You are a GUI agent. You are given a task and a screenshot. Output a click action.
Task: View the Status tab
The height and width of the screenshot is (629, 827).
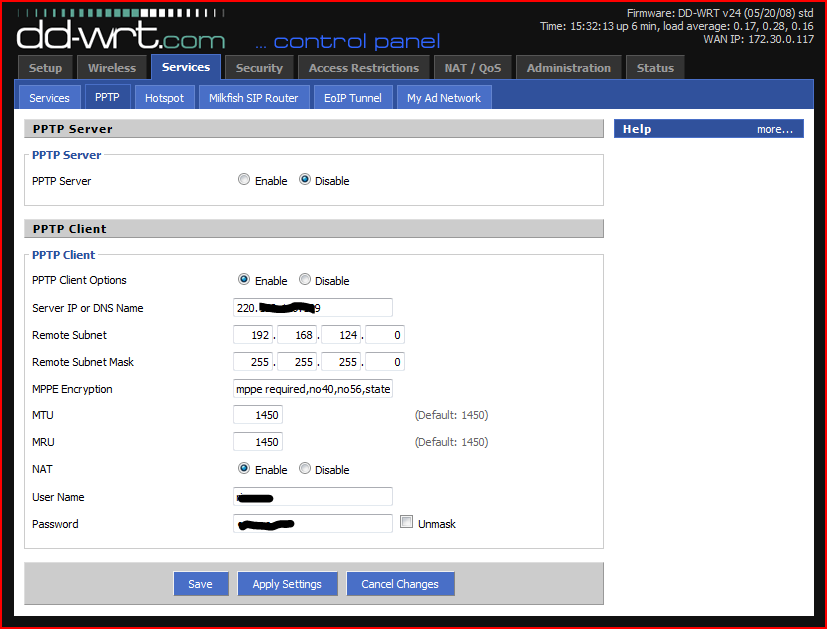(655, 68)
